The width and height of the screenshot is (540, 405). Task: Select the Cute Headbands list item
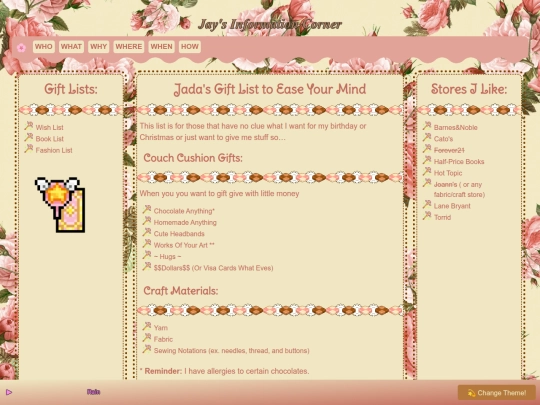point(179,234)
